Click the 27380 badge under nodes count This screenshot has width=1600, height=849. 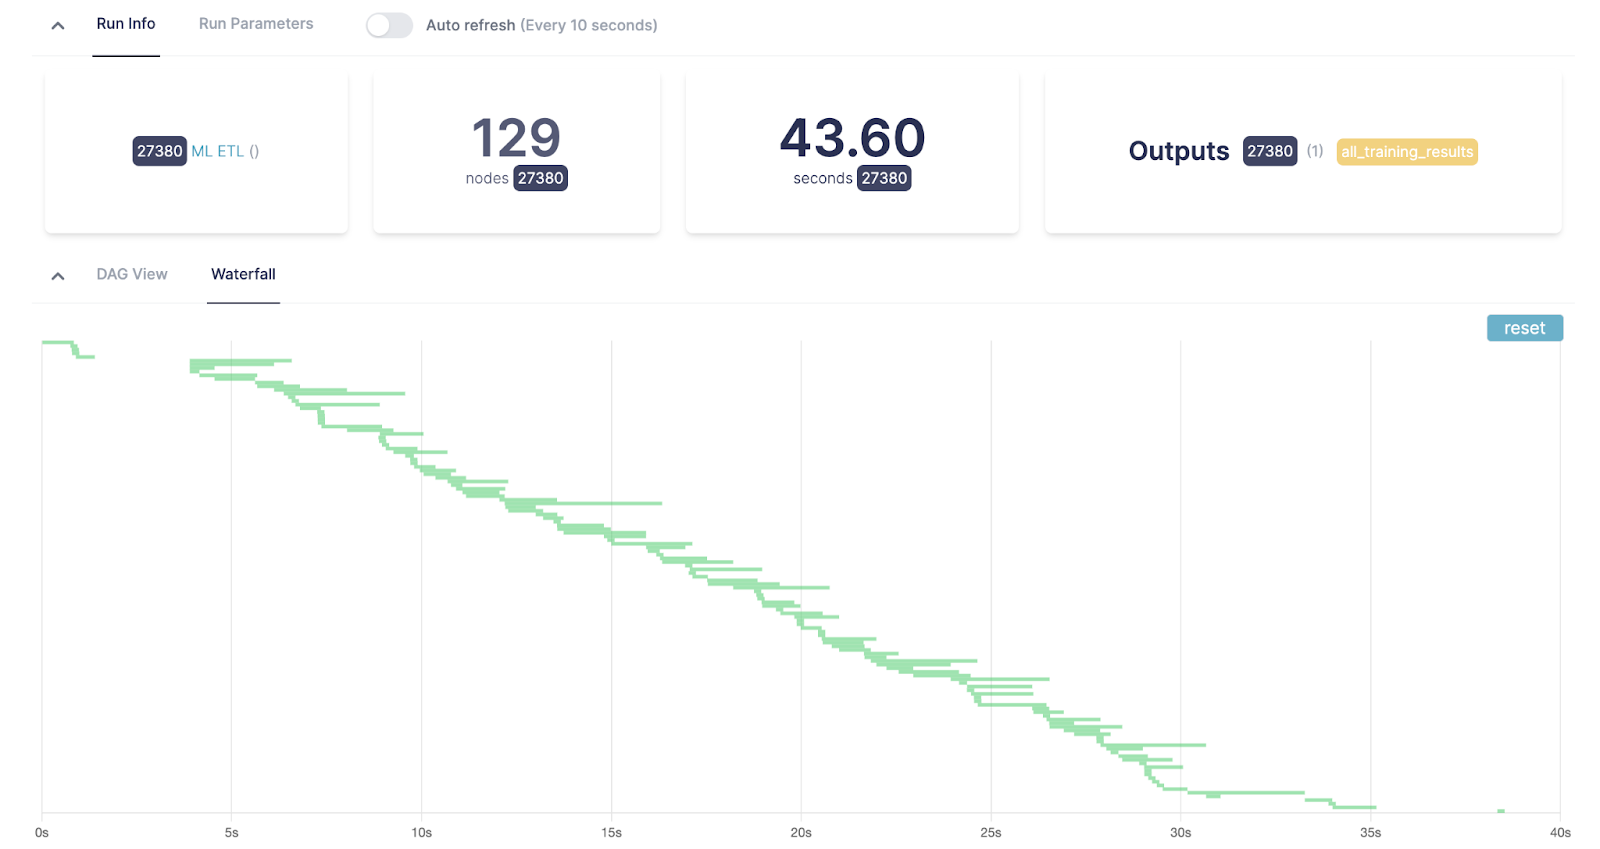(x=540, y=178)
